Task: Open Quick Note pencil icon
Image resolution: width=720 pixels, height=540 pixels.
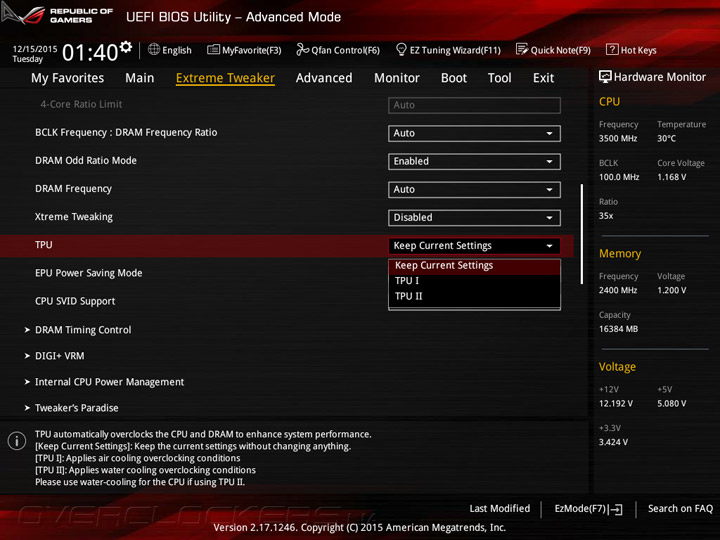Action: tap(522, 49)
